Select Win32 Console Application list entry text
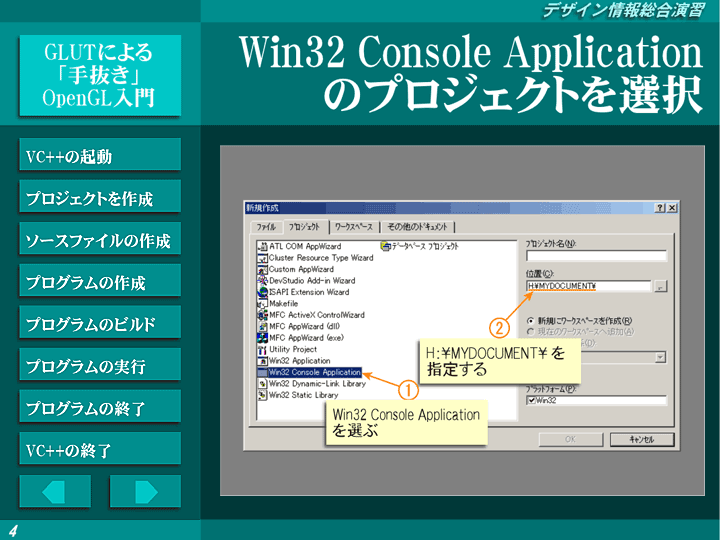The width and height of the screenshot is (720, 540). point(315,372)
